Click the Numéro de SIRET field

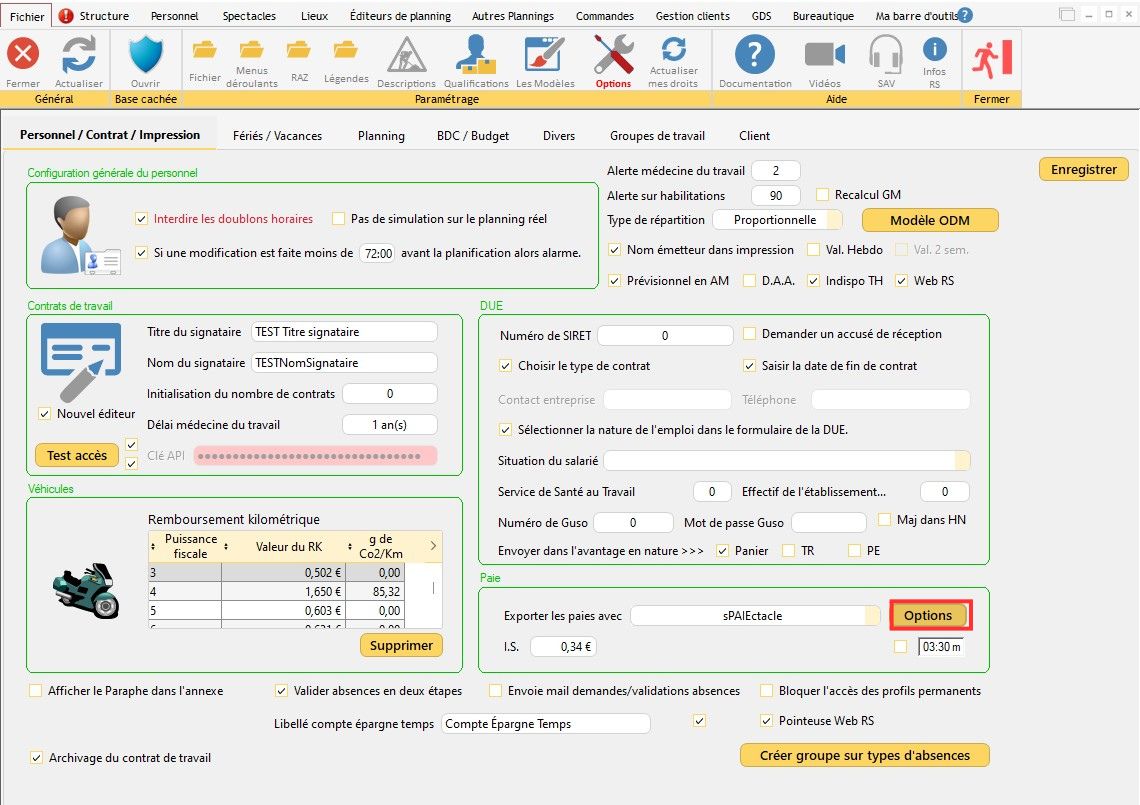(664, 336)
